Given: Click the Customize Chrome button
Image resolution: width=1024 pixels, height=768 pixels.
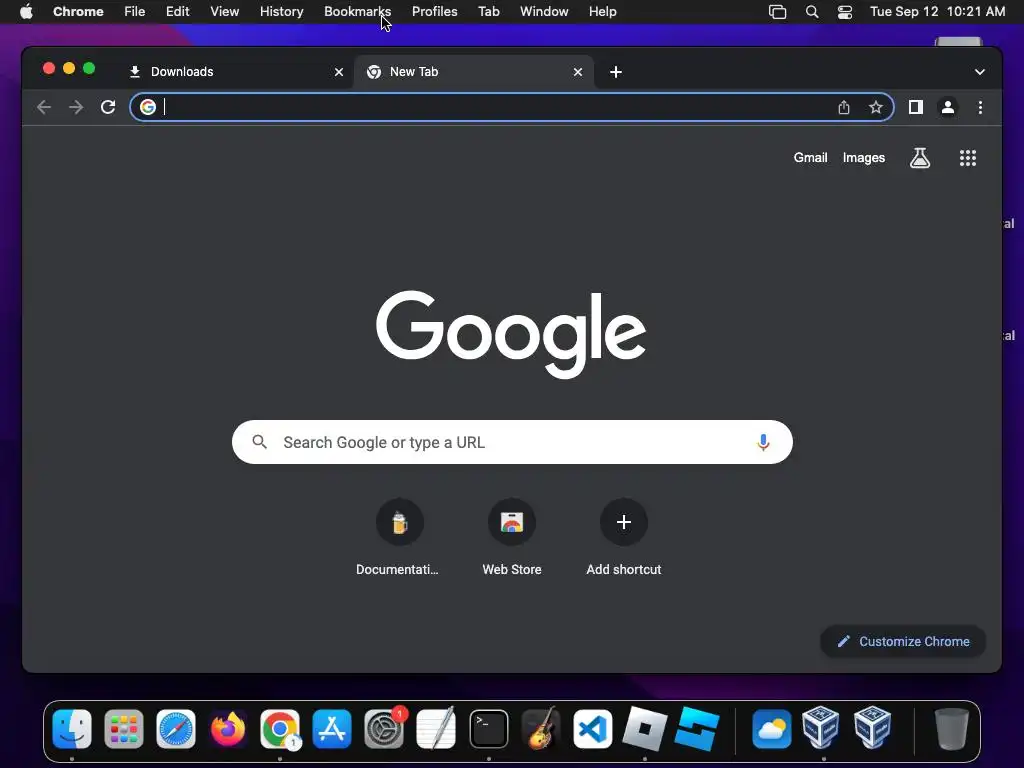Looking at the screenshot, I should 903,641.
